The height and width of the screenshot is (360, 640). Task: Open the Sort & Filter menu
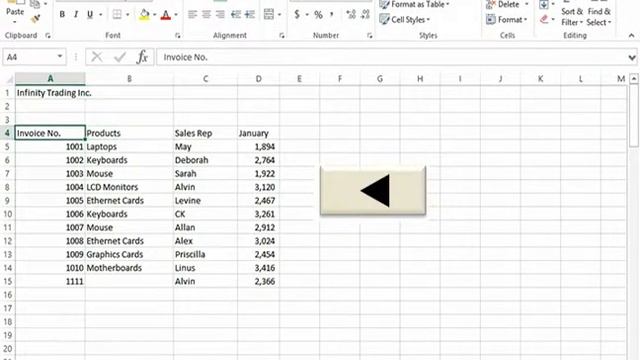(x=572, y=16)
